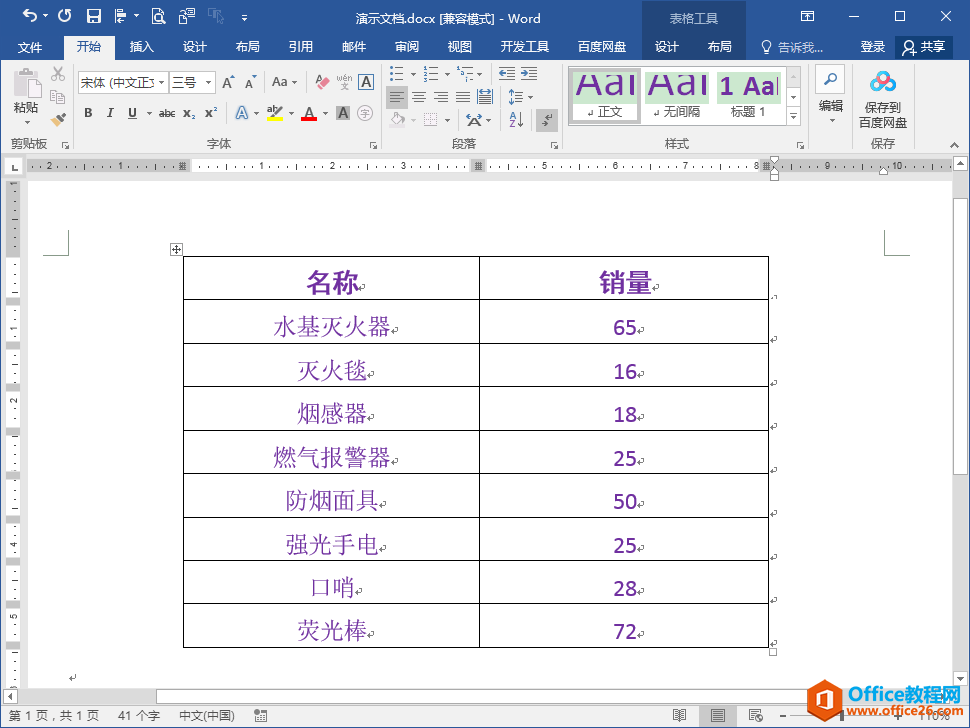Click the 登录 sign in link
Screen dimensions: 970x728
pos(872,47)
